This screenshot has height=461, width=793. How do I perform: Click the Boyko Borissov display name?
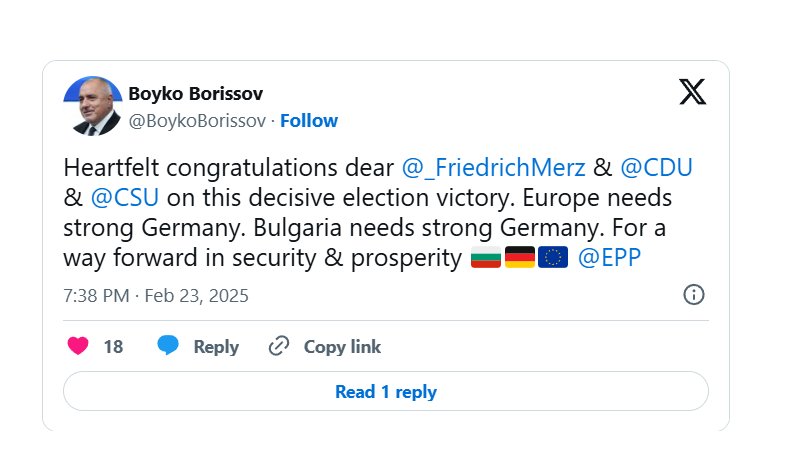(196, 94)
